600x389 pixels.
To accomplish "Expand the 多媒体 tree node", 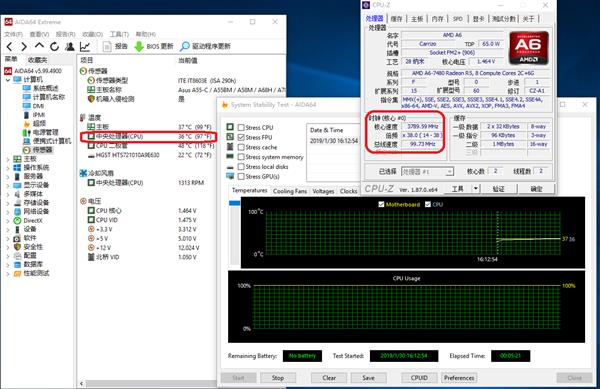I will click(x=8, y=194).
